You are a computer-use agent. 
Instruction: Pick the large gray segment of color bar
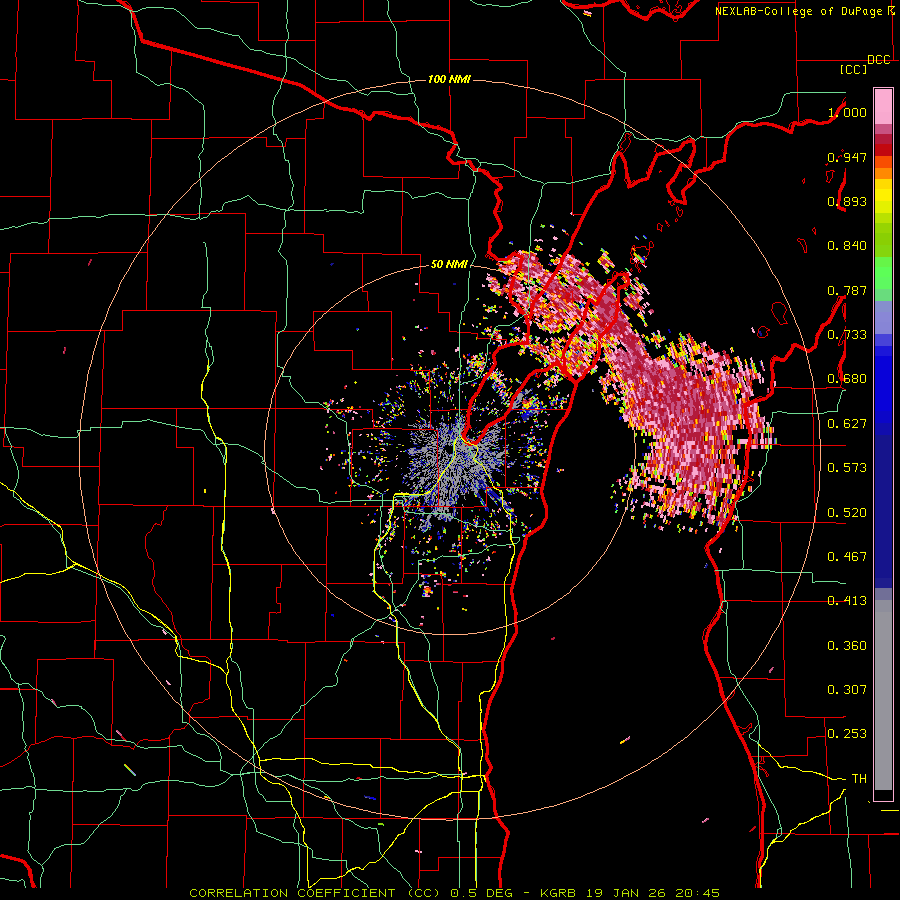(883, 695)
